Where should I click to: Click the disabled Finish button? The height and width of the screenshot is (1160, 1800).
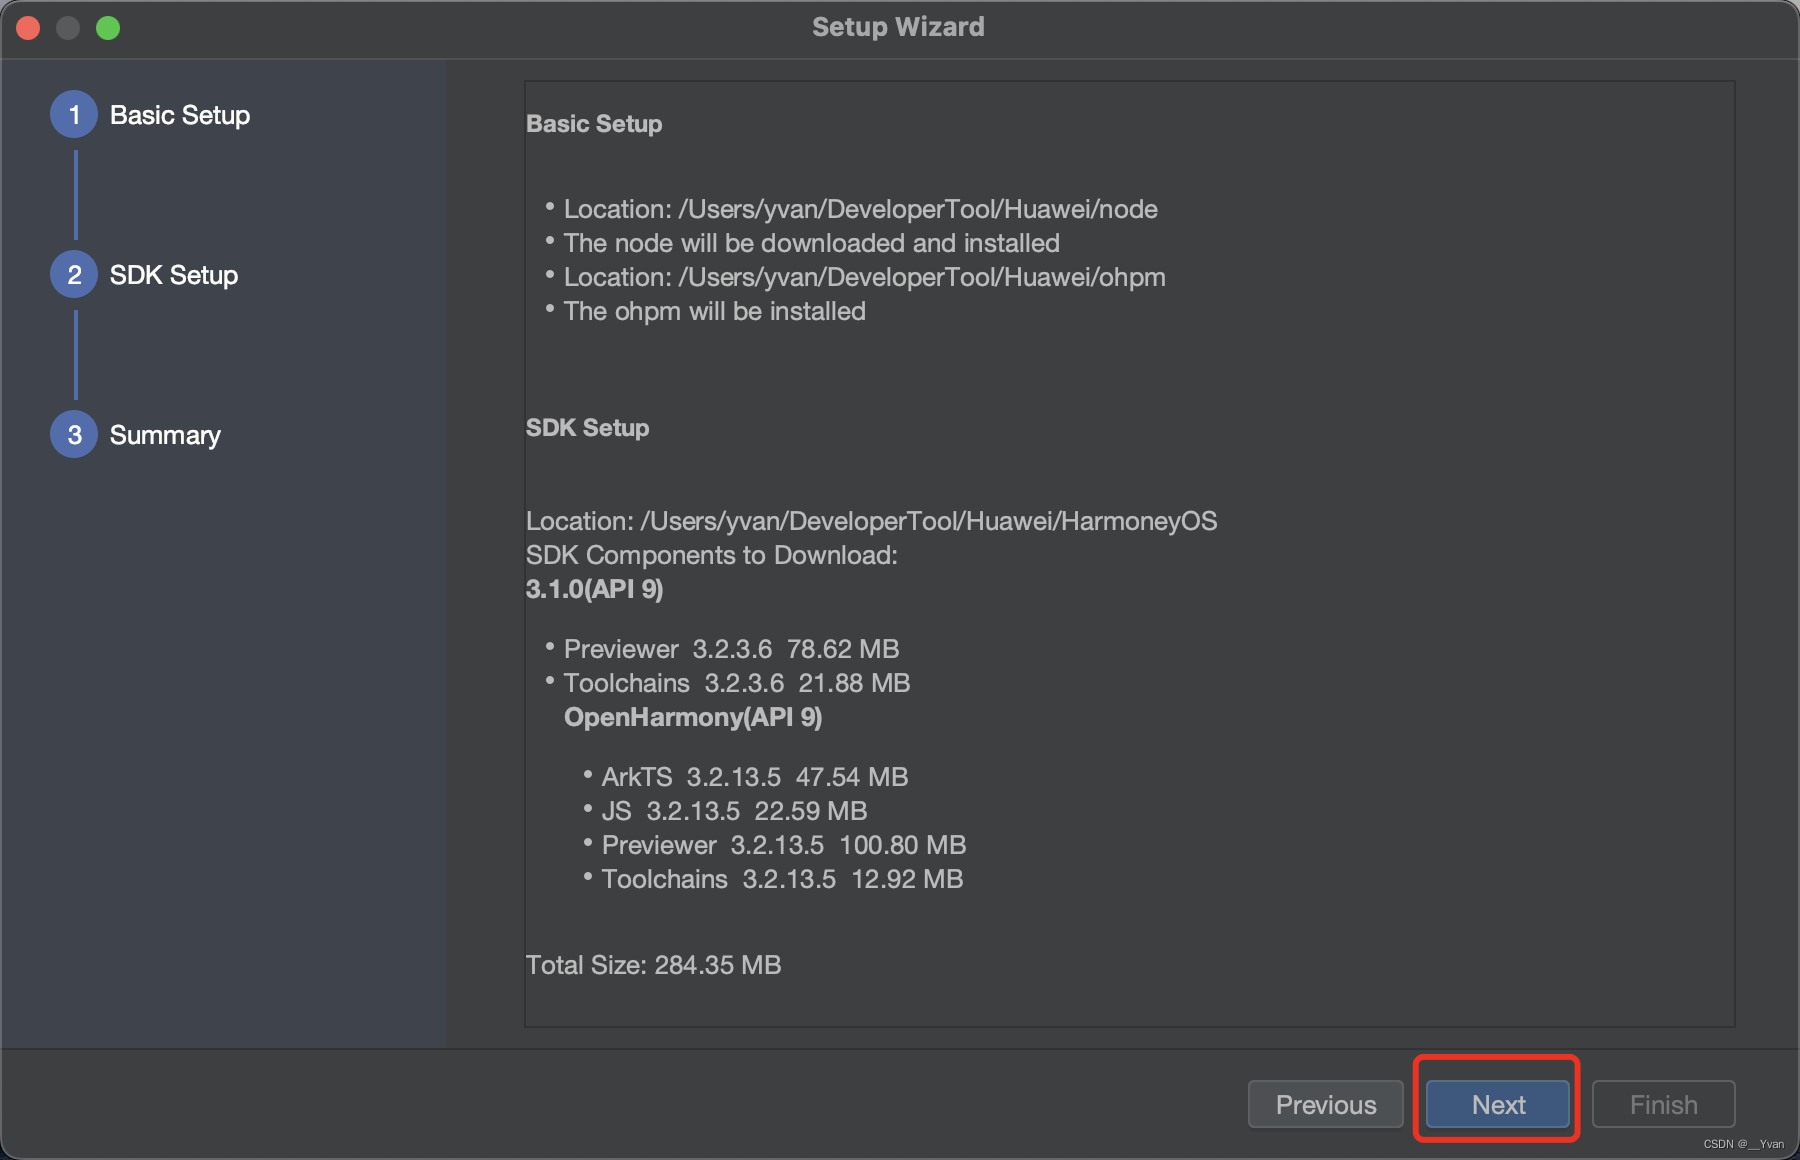(x=1663, y=1104)
